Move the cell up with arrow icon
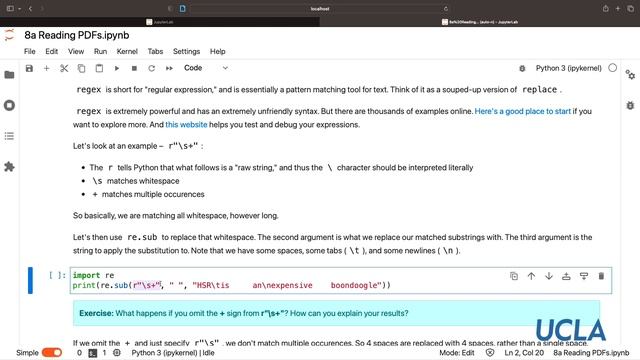This screenshot has width=640, height=360. click(531, 276)
